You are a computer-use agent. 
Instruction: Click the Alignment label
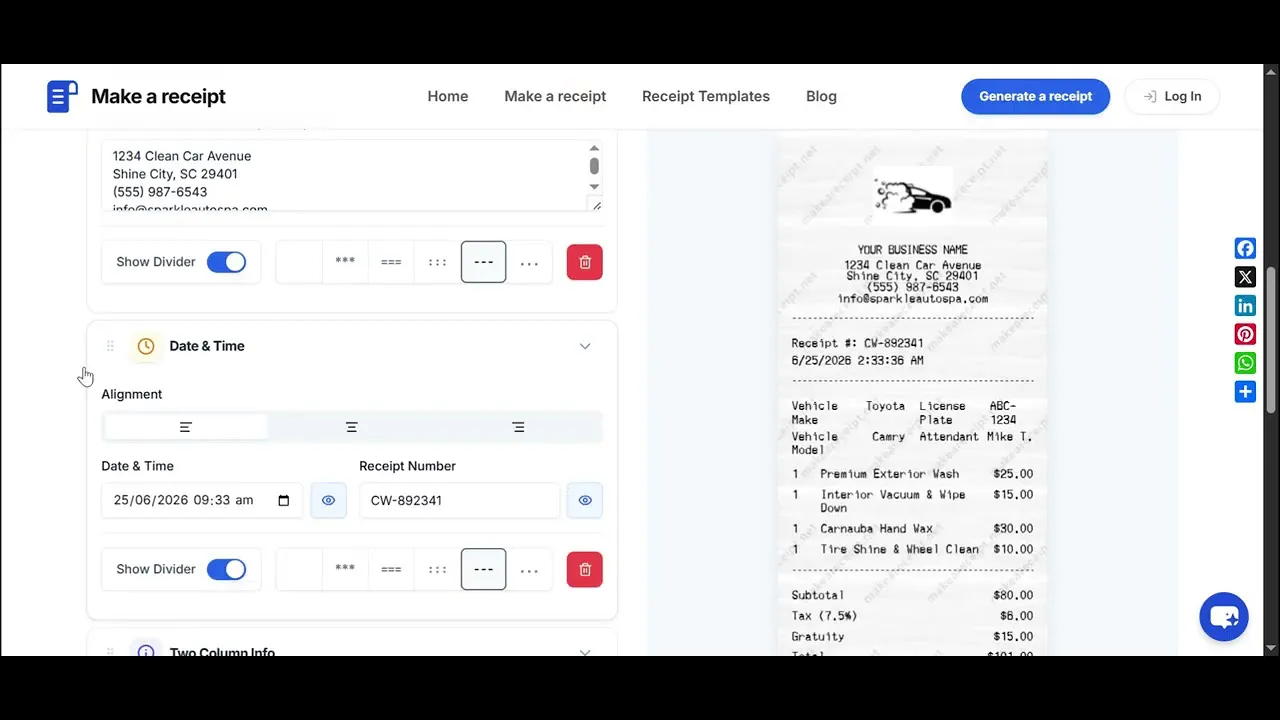pyautogui.click(x=131, y=394)
